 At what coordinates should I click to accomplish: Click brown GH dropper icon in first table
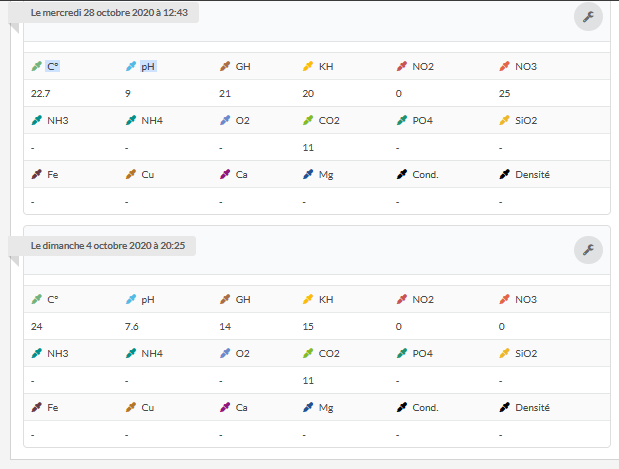(x=225, y=66)
